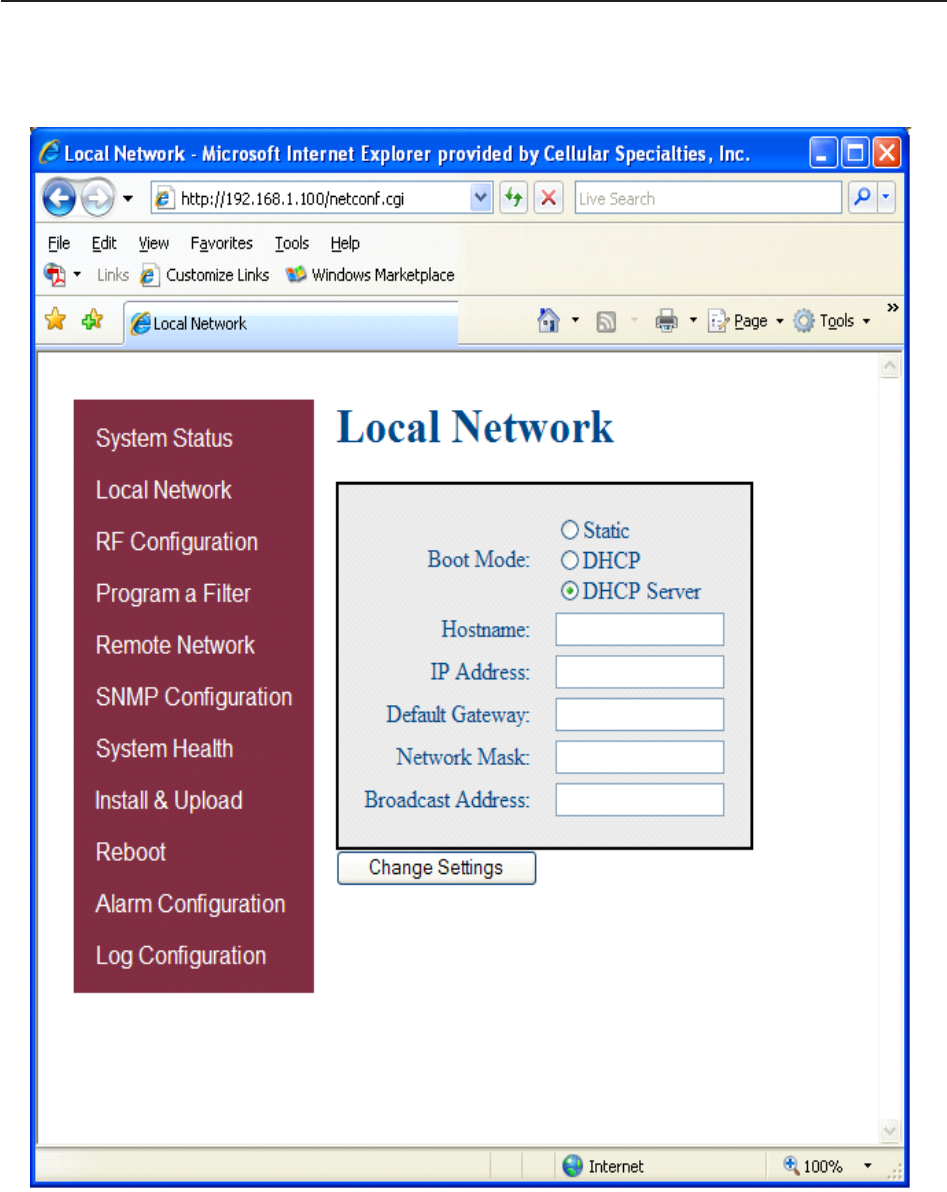The image size is (947, 1192).
Task: Open the search options dropdown arrow
Action: pyautogui.click(x=886, y=198)
